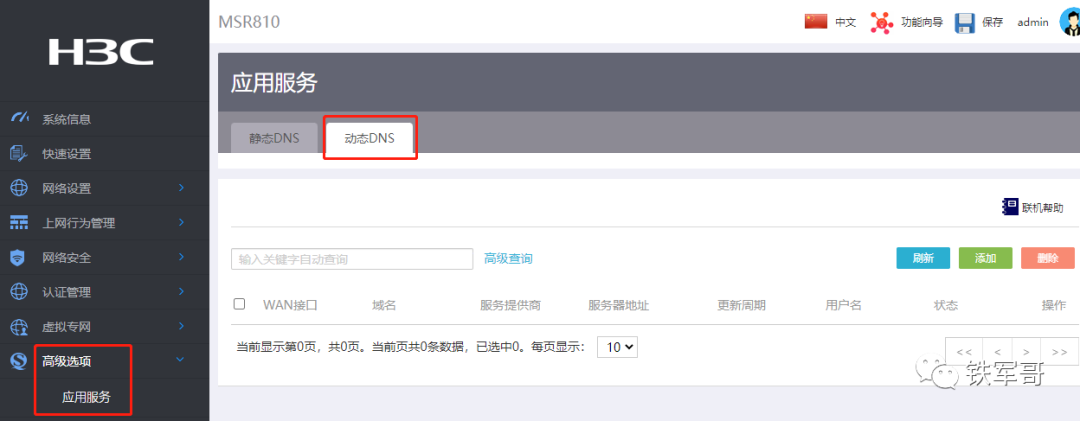Click the China flag language icon
Screen dimensions: 1080x421
pyautogui.click(x=816, y=22)
